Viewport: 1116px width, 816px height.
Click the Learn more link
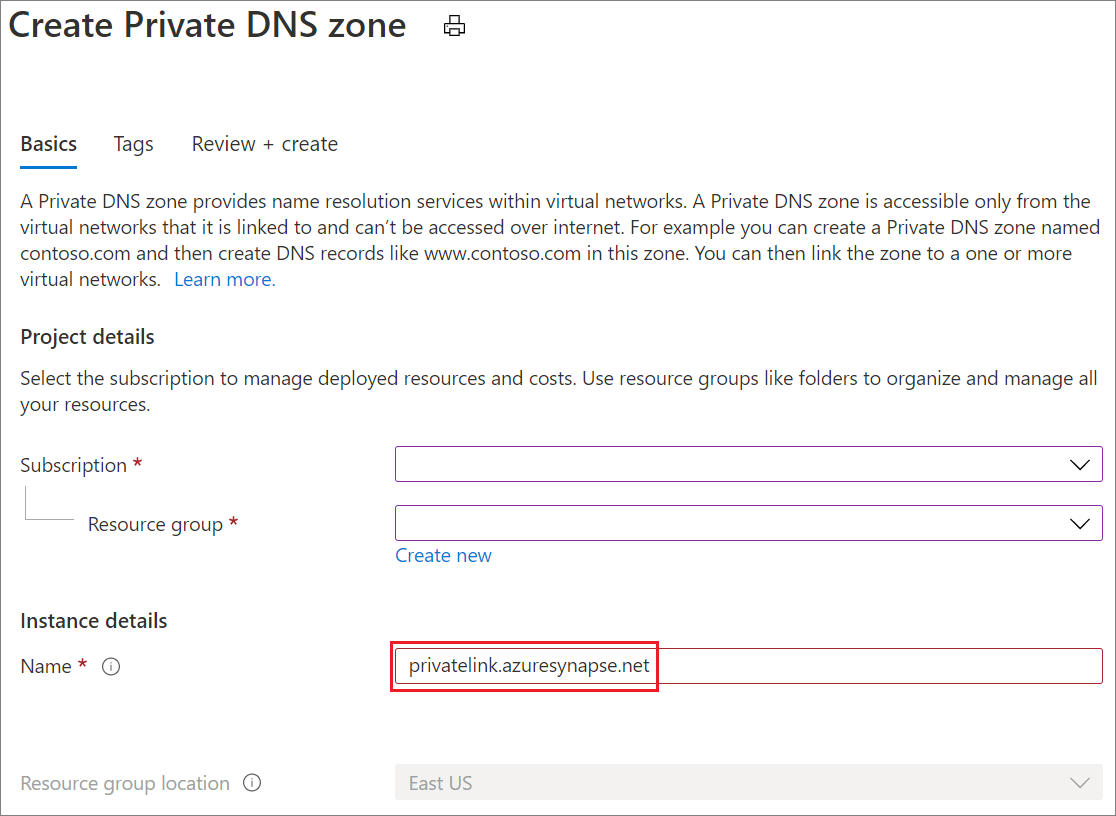pyautogui.click(x=224, y=279)
